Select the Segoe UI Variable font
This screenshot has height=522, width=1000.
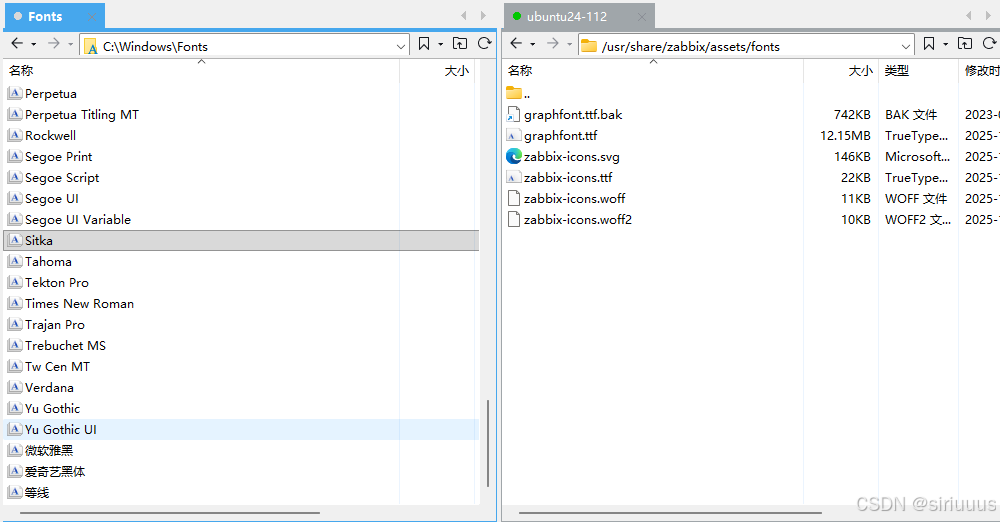click(77, 220)
